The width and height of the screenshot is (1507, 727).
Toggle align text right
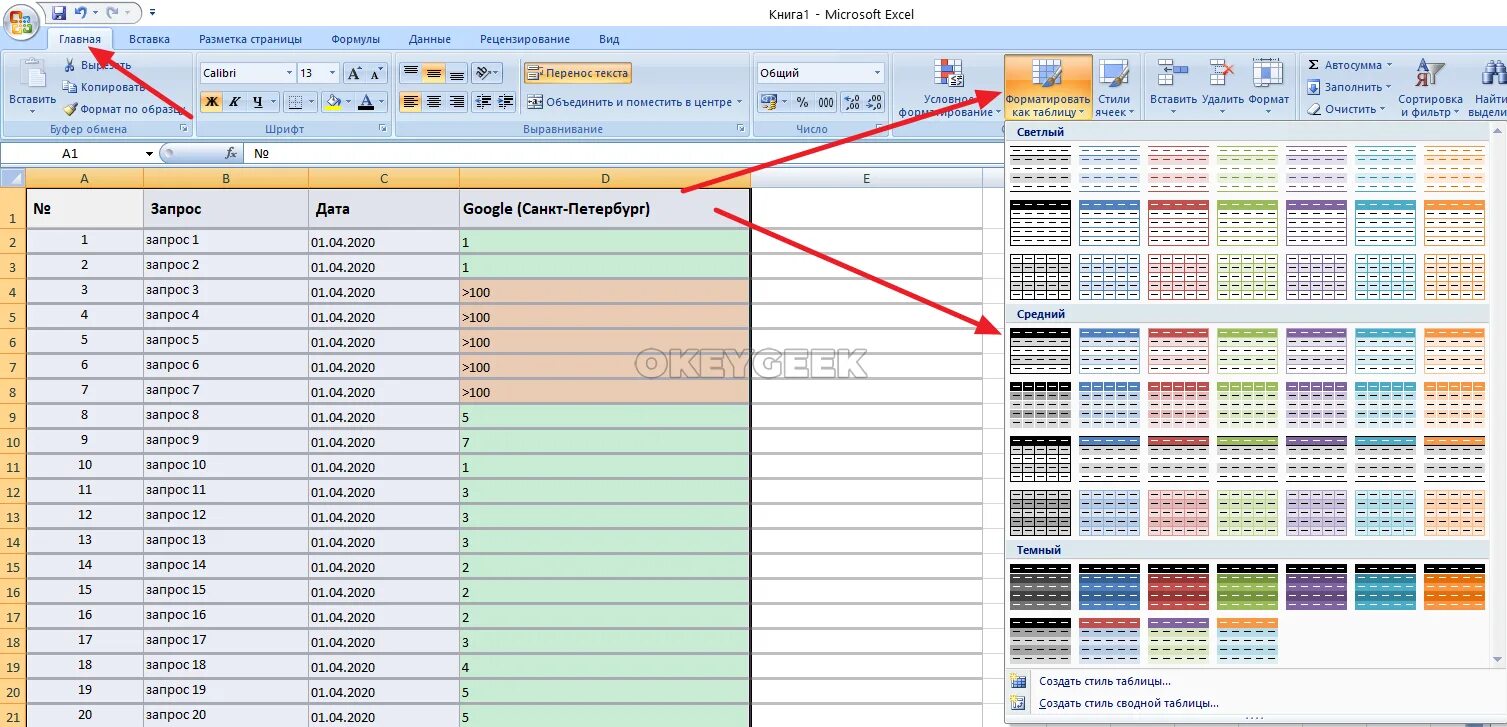click(x=457, y=101)
